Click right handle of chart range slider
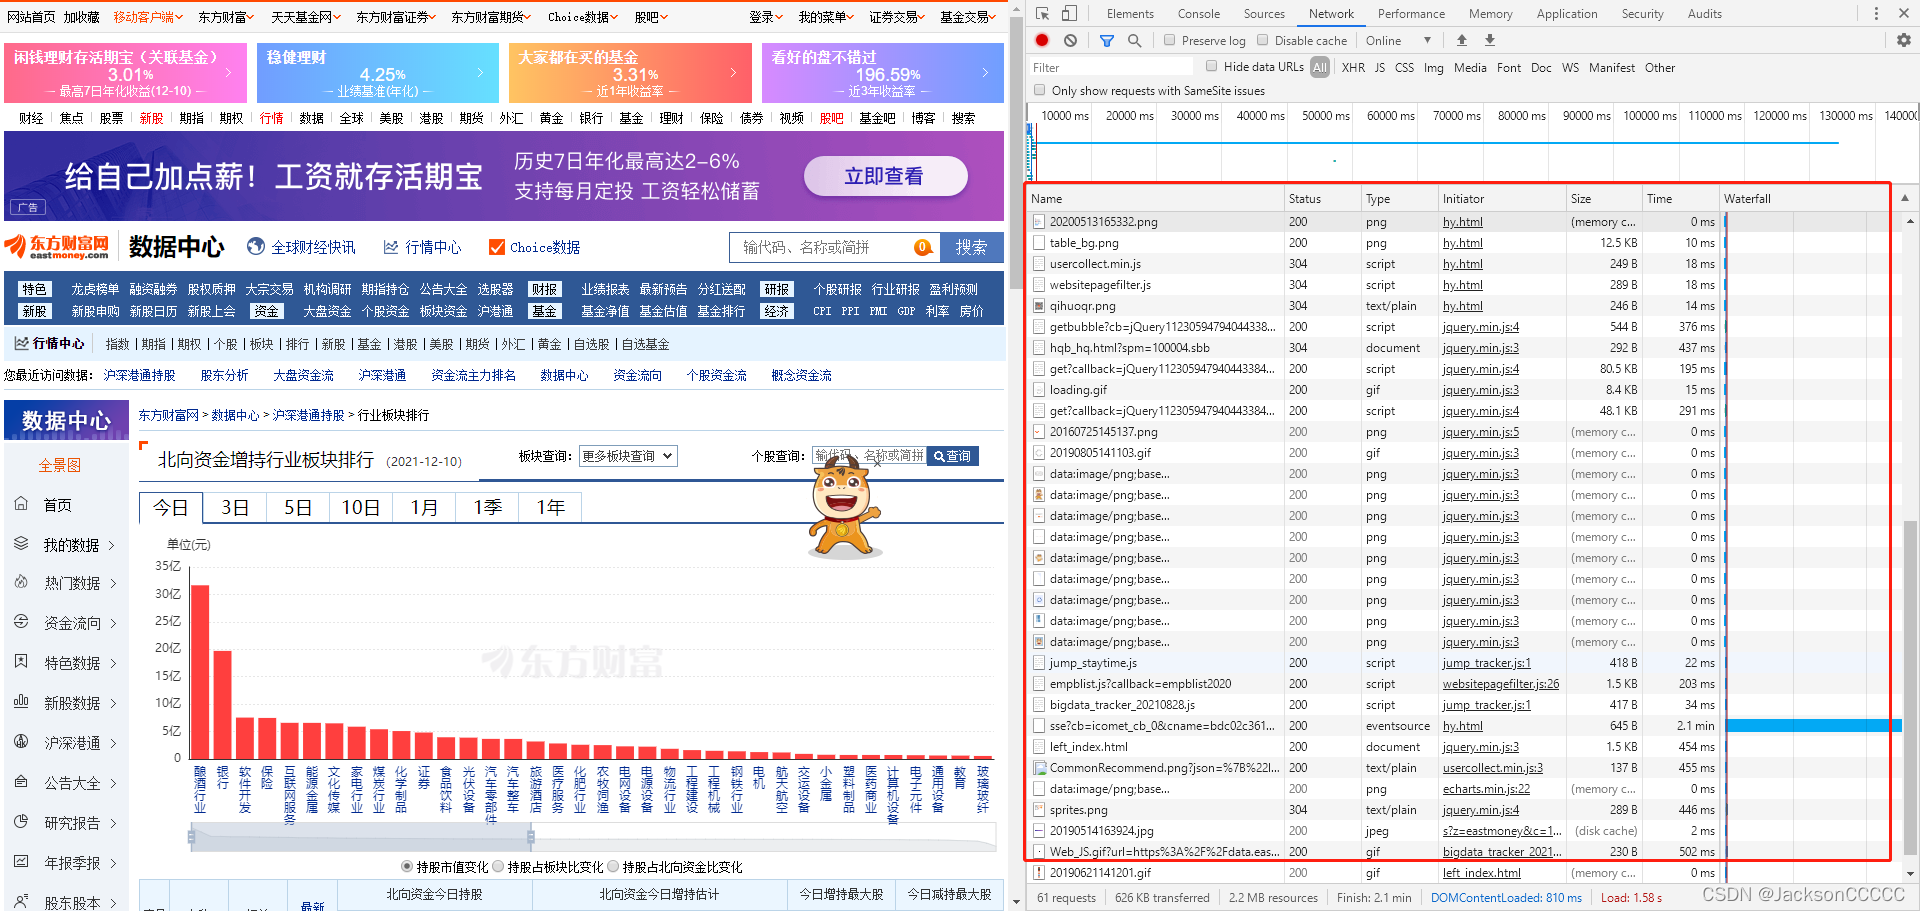 click(x=531, y=837)
